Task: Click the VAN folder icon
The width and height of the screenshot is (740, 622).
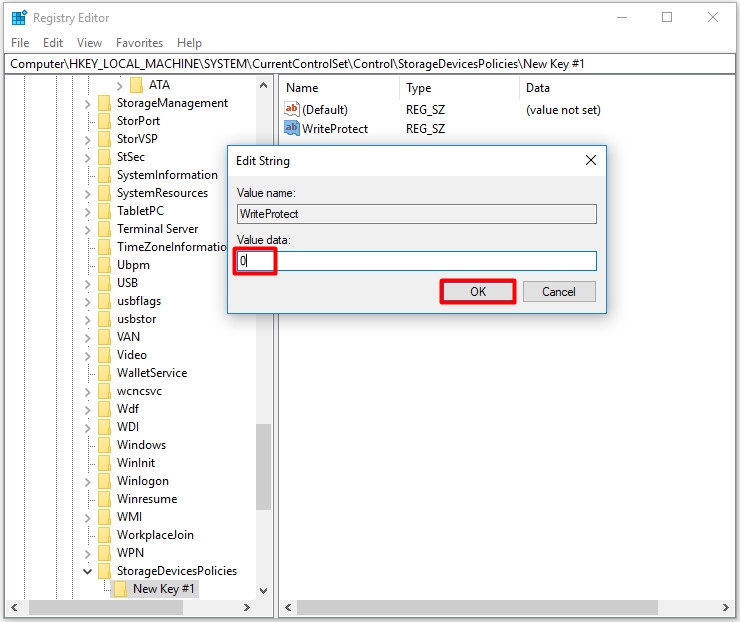Action: click(104, 336)
